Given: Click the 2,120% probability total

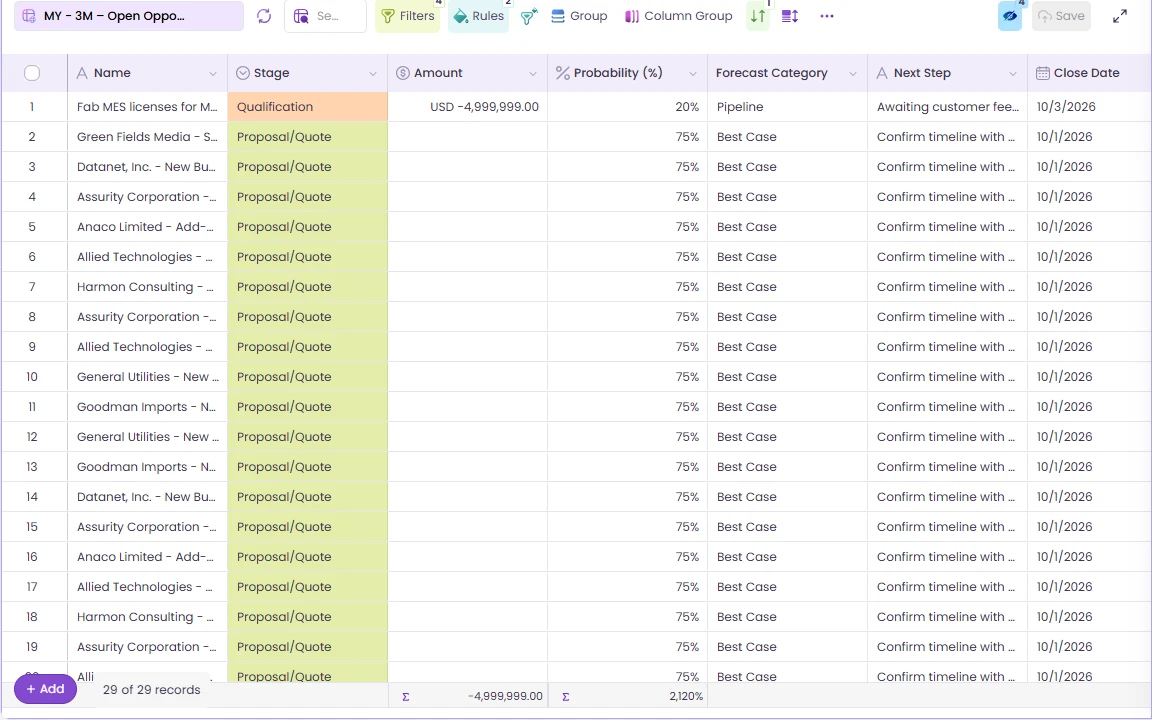Looking at the screenshot, I should pos(685,696).
